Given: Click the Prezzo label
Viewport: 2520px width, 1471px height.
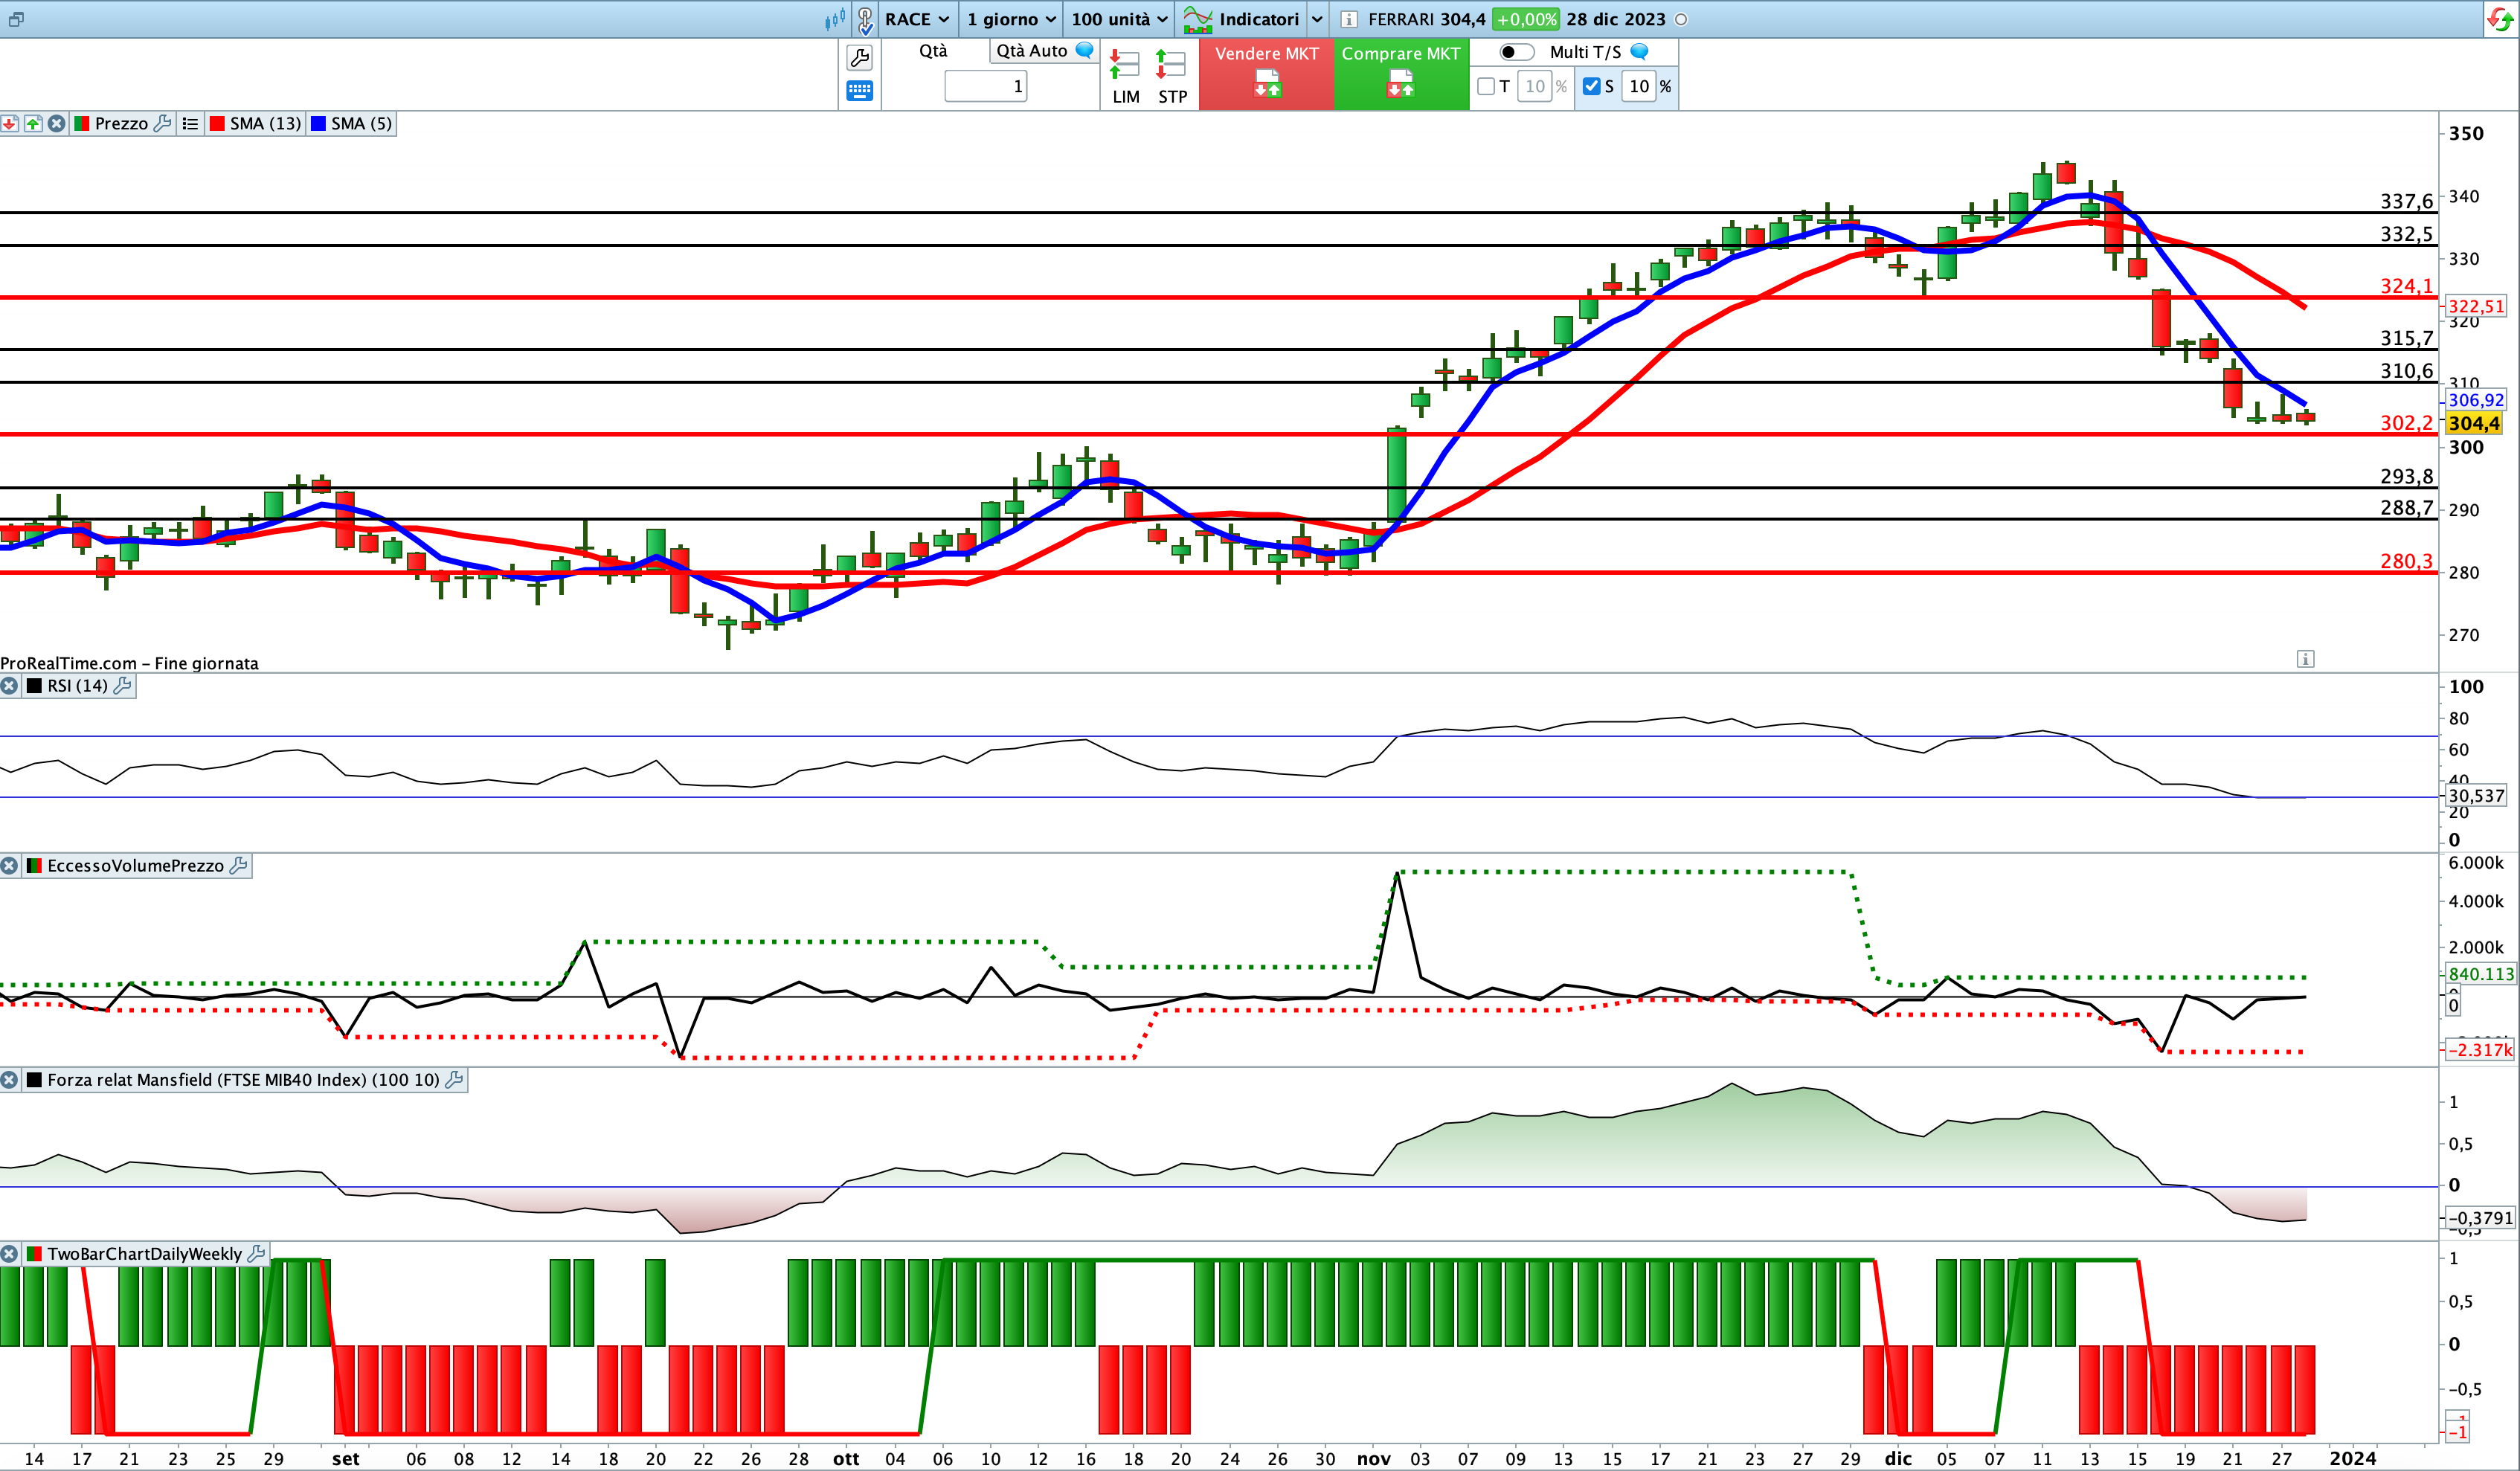Looking at the screenshot, I should [121, 123].
